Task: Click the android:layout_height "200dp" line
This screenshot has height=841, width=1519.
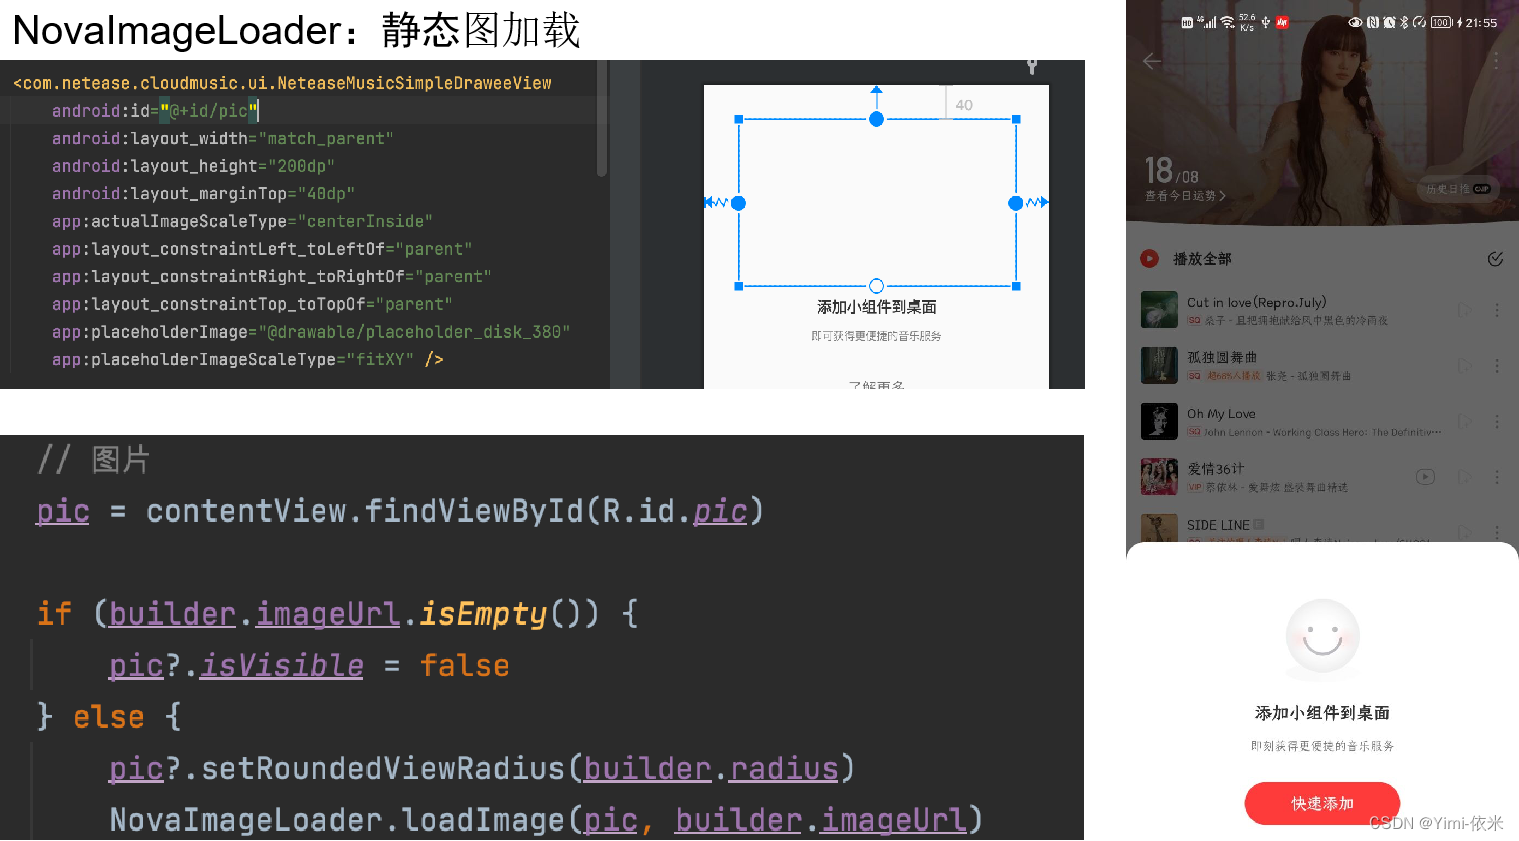Action: coord(193,166)
